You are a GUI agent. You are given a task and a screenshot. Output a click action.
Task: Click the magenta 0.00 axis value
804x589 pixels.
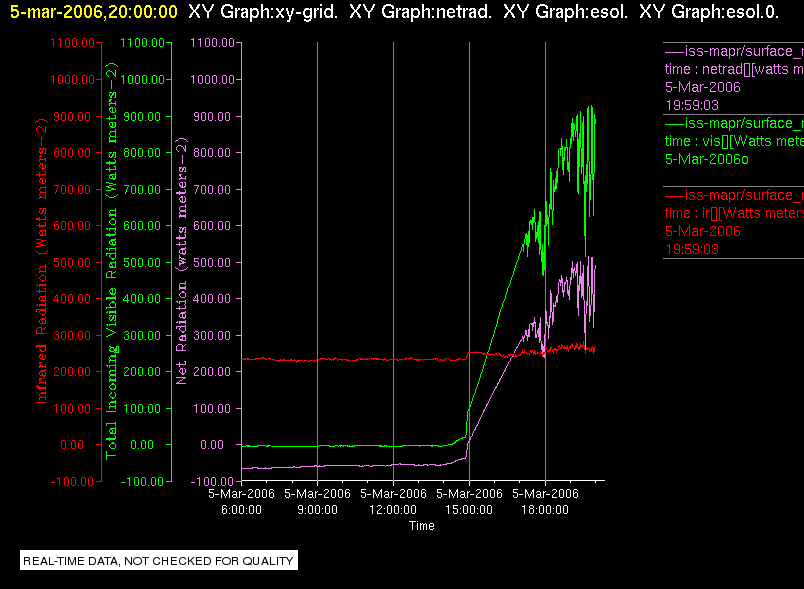tap(212, 444)
